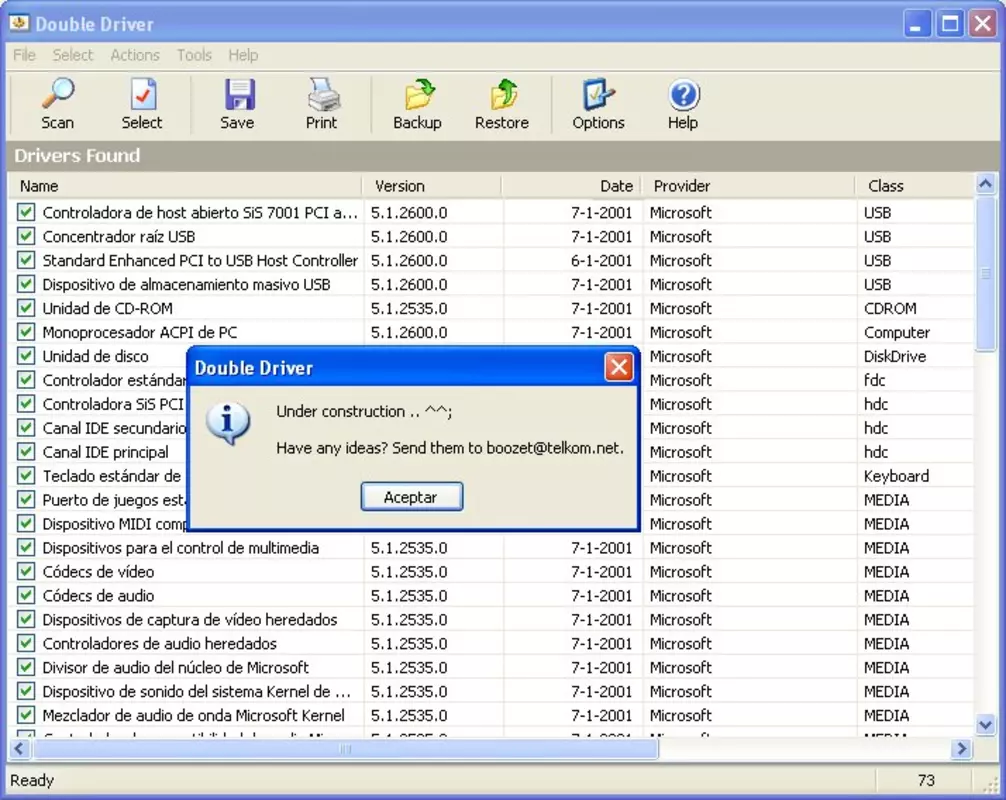The height and width of the screenshot is (800, 1006).
Task: Click the boozet@telkom.net email text line
Action: (x=450, y=448)
